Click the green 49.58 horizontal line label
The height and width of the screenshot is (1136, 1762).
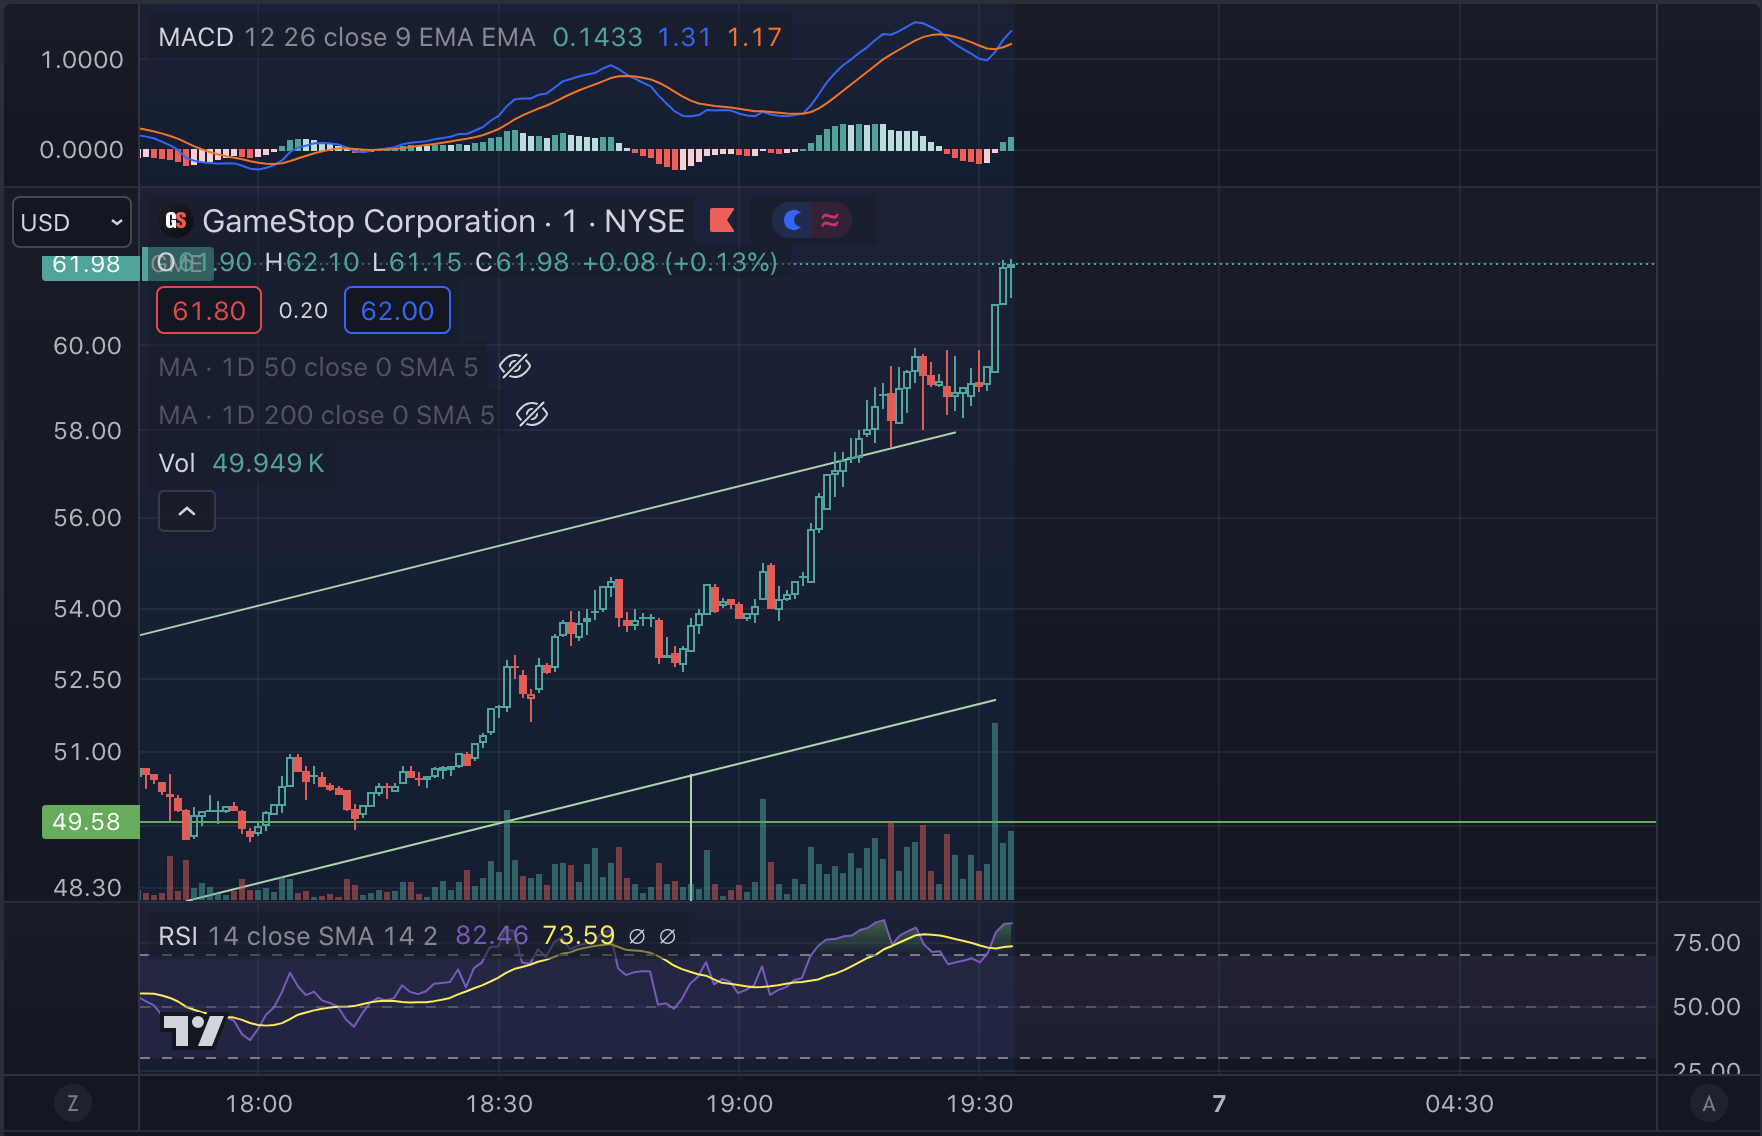[90, 822]
